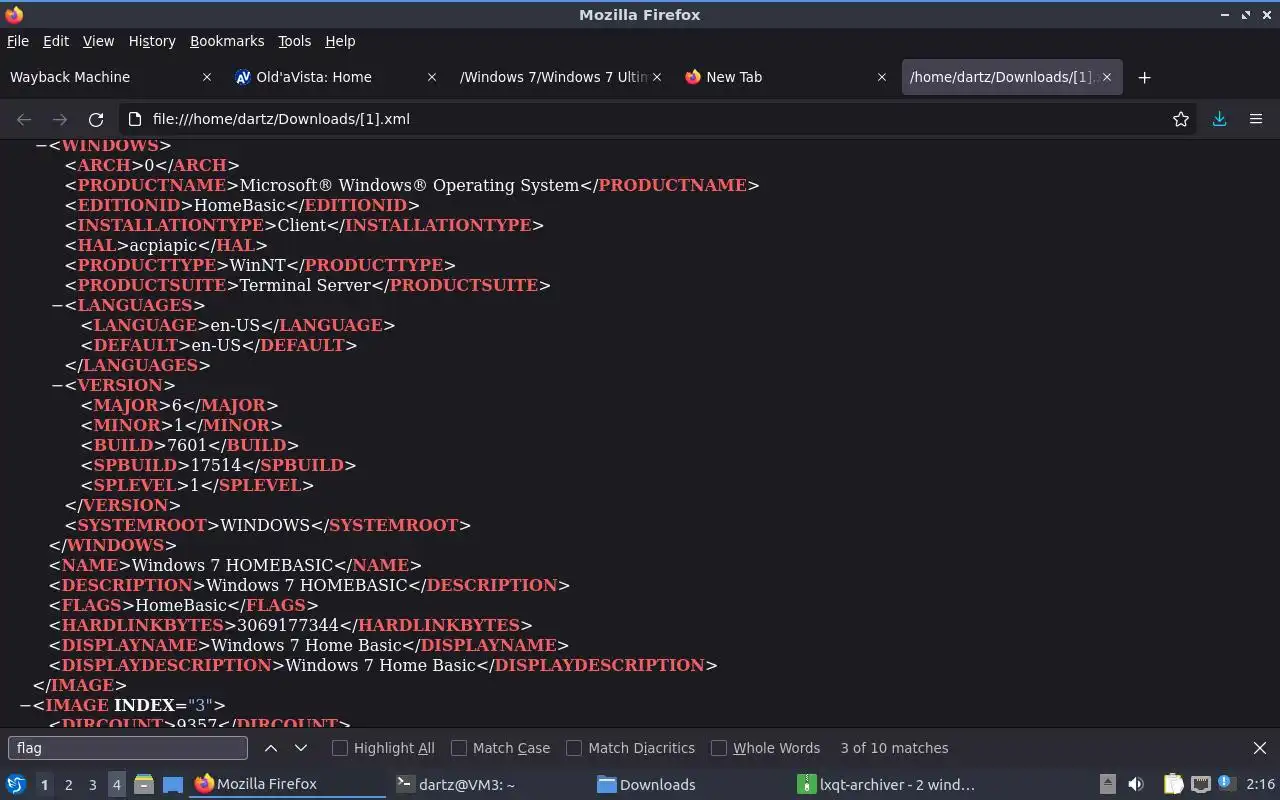Enable the Highlight All checkbox

click(340, 748)
